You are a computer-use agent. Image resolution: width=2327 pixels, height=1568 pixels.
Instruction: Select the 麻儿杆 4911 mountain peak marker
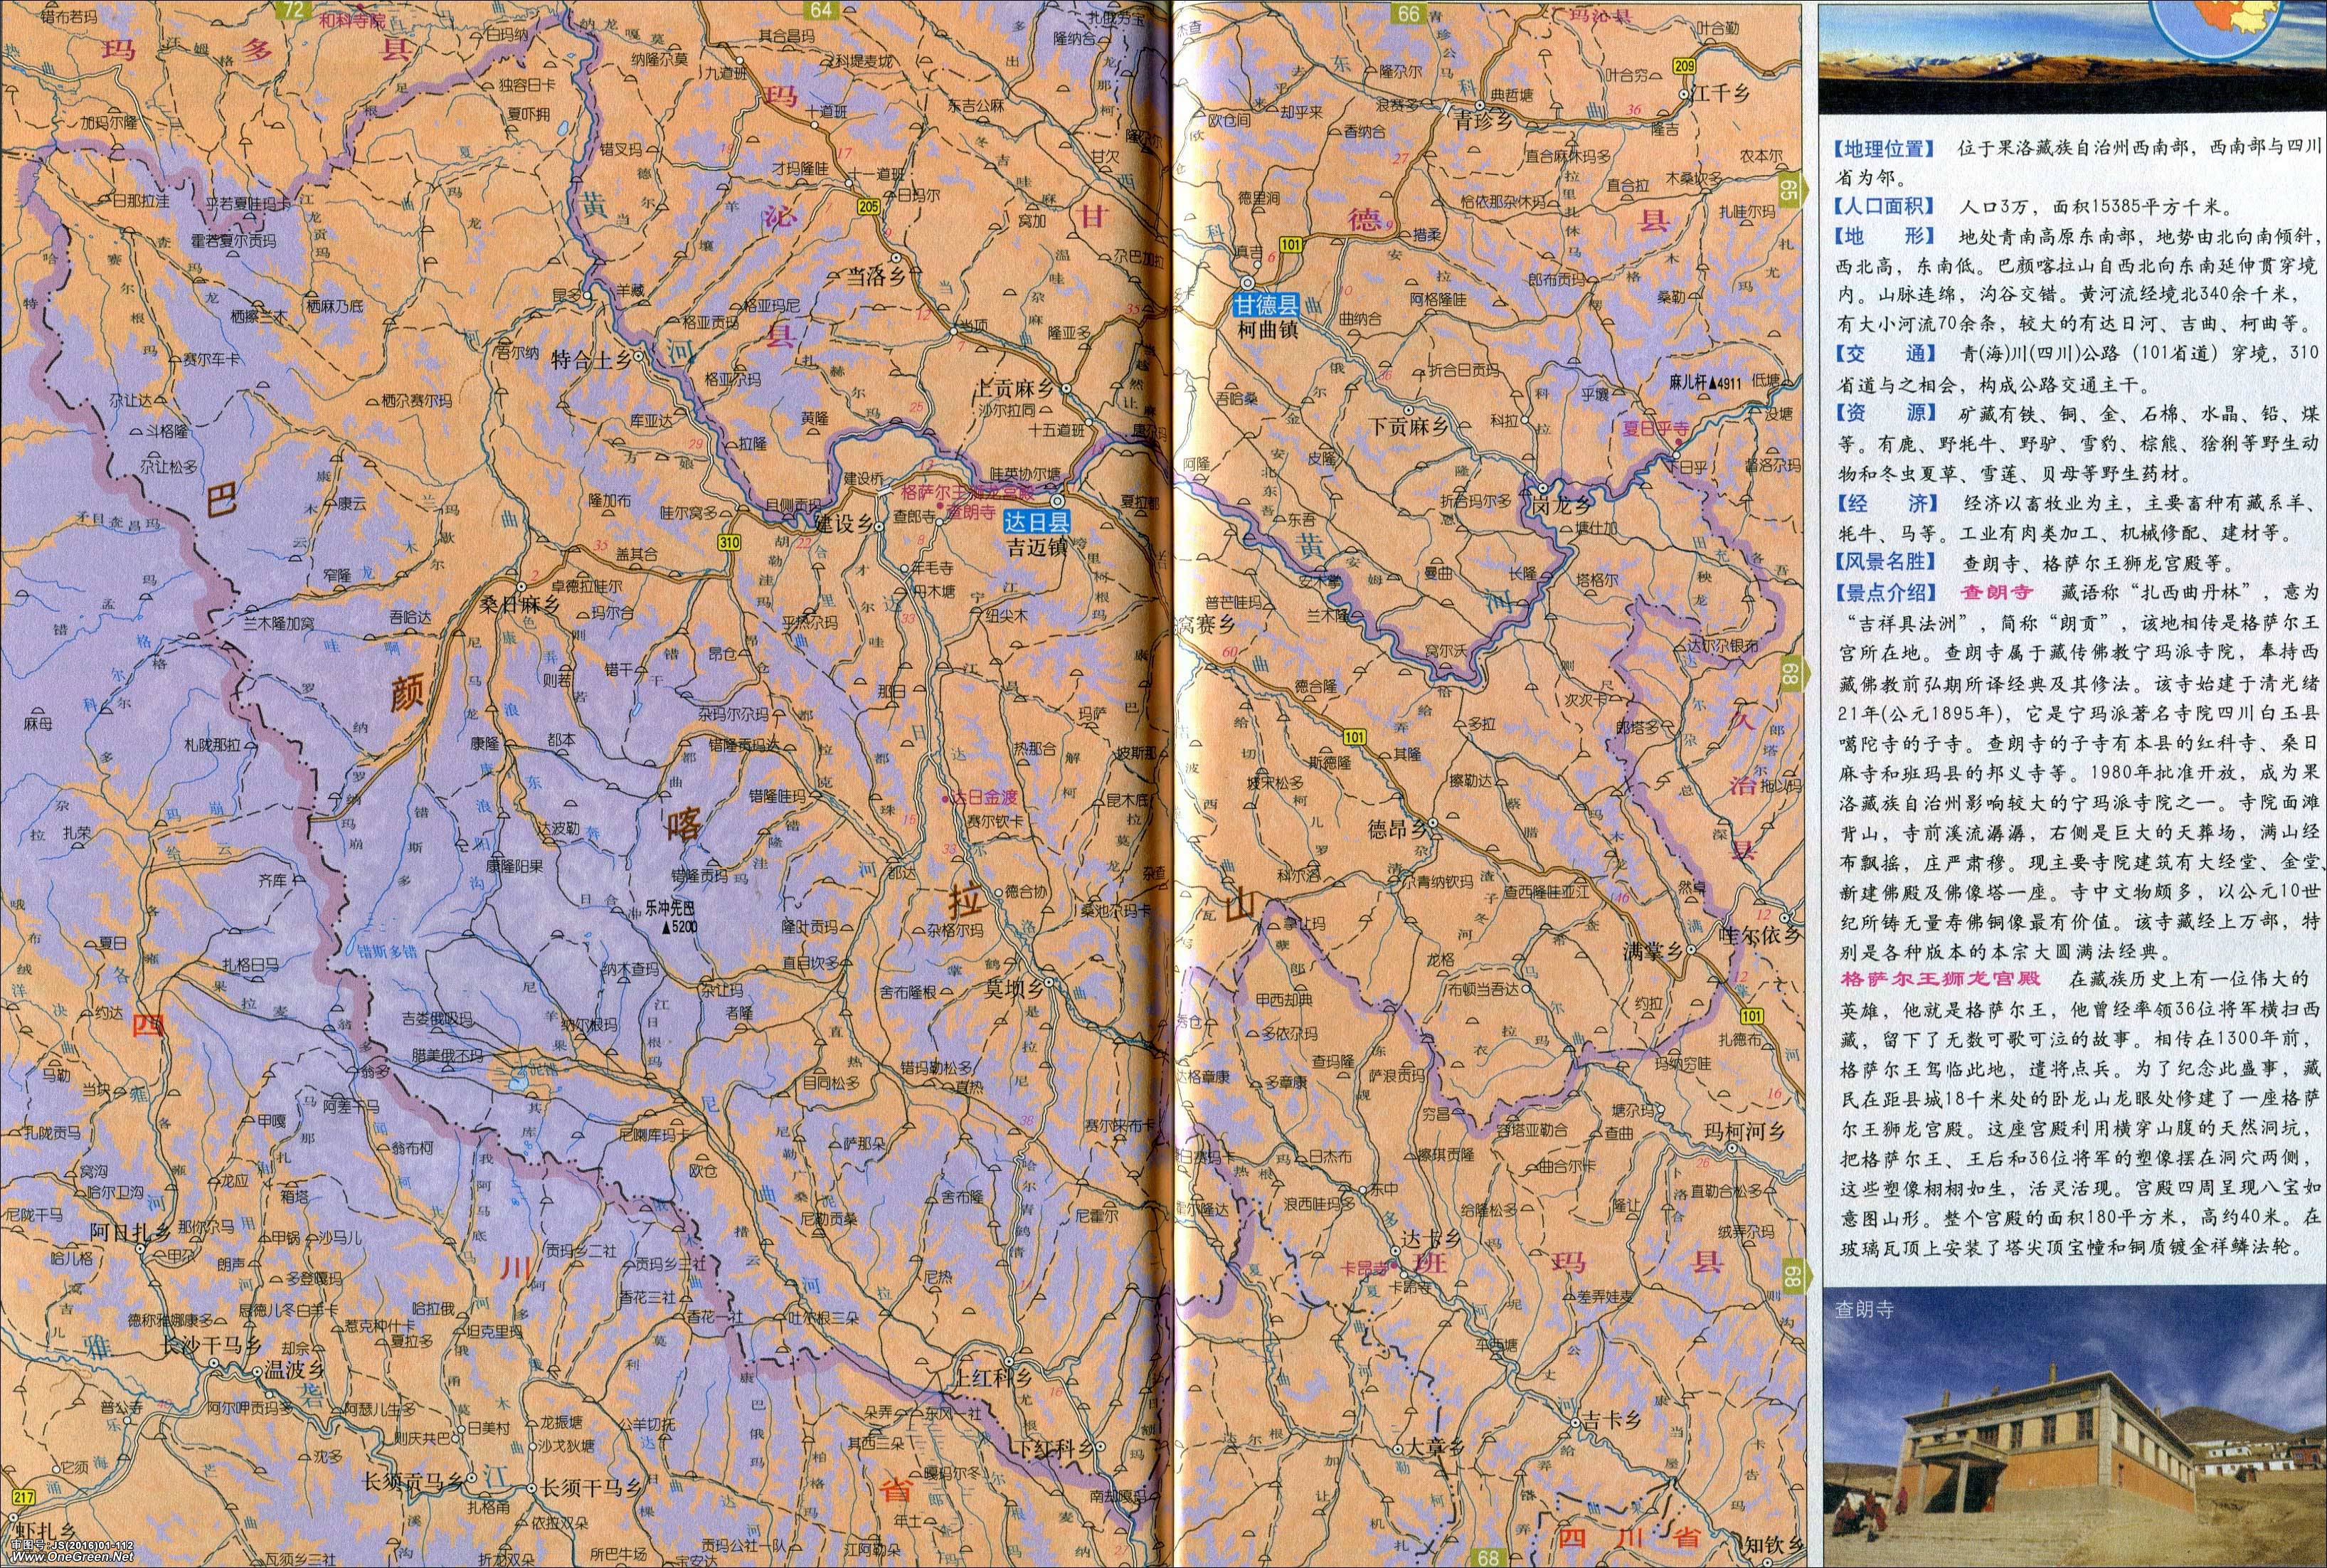tap(1713, 382)
